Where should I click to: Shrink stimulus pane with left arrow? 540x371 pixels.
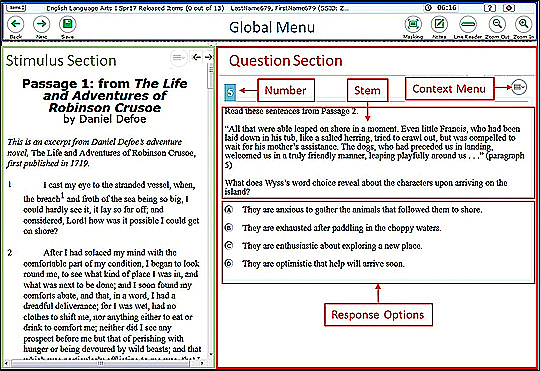click(x=197, y=57)
